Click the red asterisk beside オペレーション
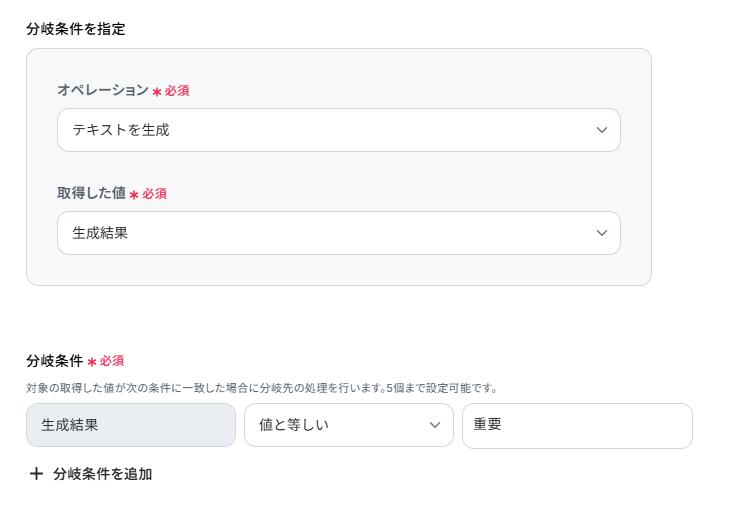745x506 pixels. point(157,91)
